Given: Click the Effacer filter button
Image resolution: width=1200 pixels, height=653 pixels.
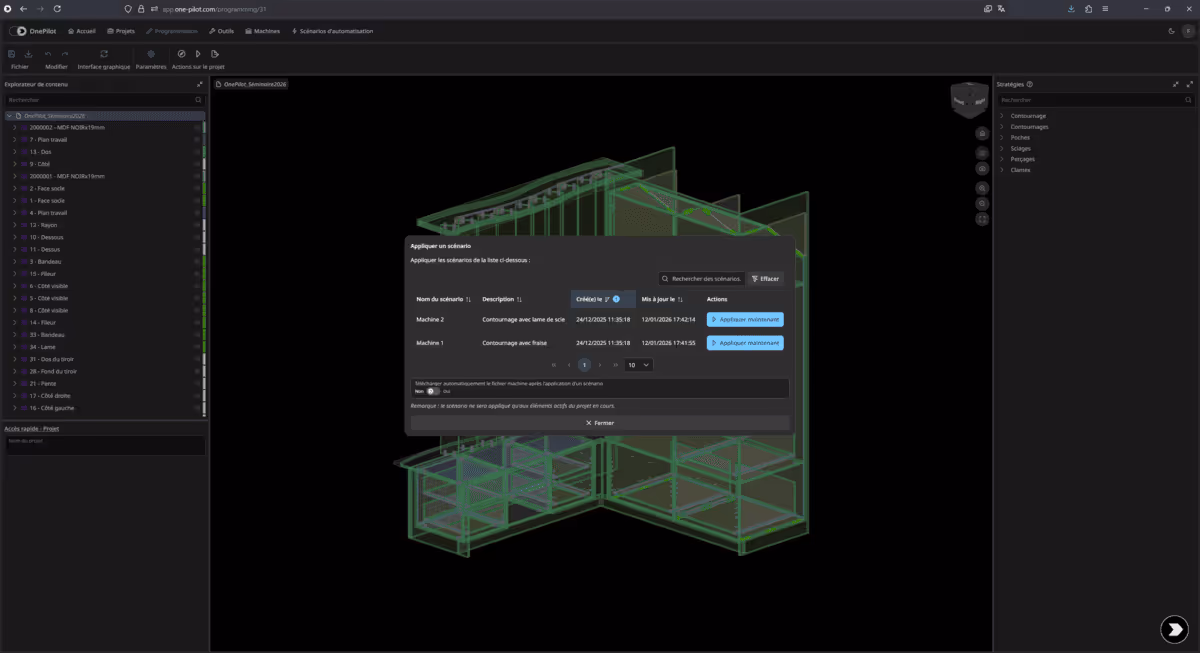Looking at the screenshot, I should [765, 279].
